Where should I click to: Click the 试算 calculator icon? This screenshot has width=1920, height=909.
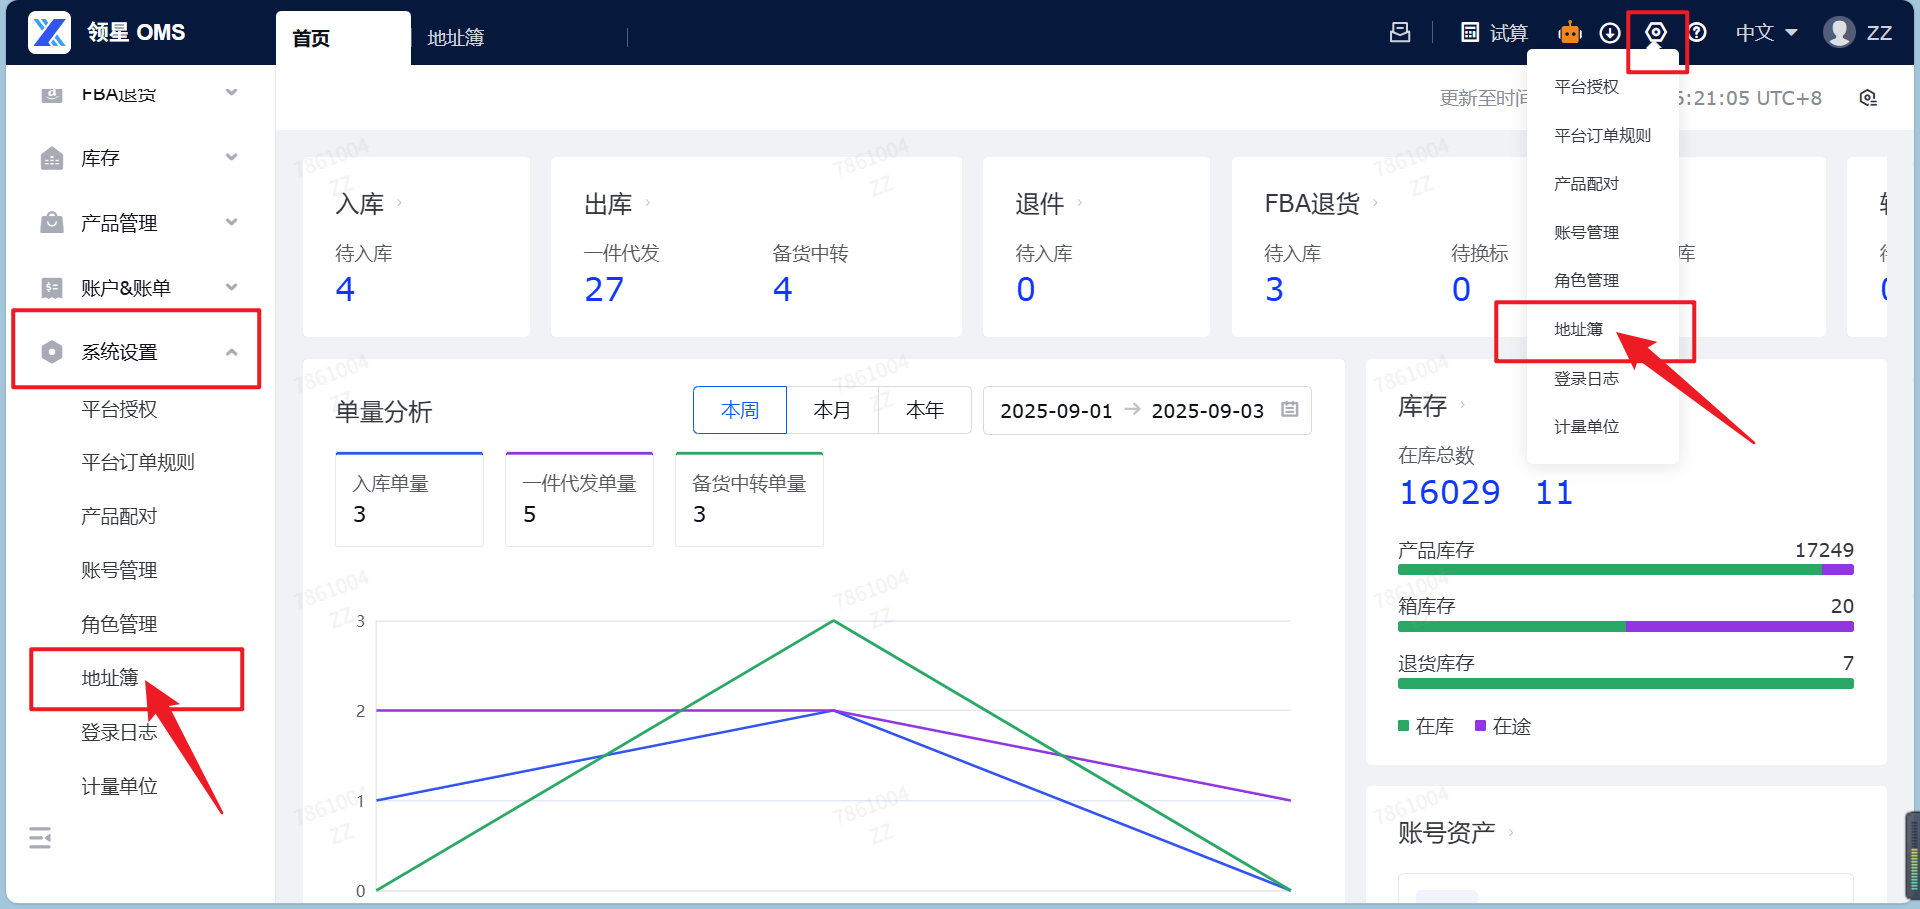point(1470,33)
